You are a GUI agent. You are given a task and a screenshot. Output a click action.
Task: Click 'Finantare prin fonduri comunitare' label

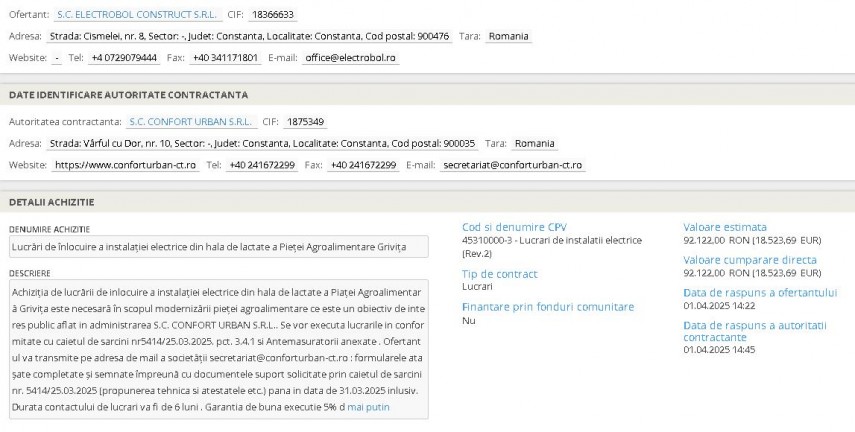click(548, 307)
